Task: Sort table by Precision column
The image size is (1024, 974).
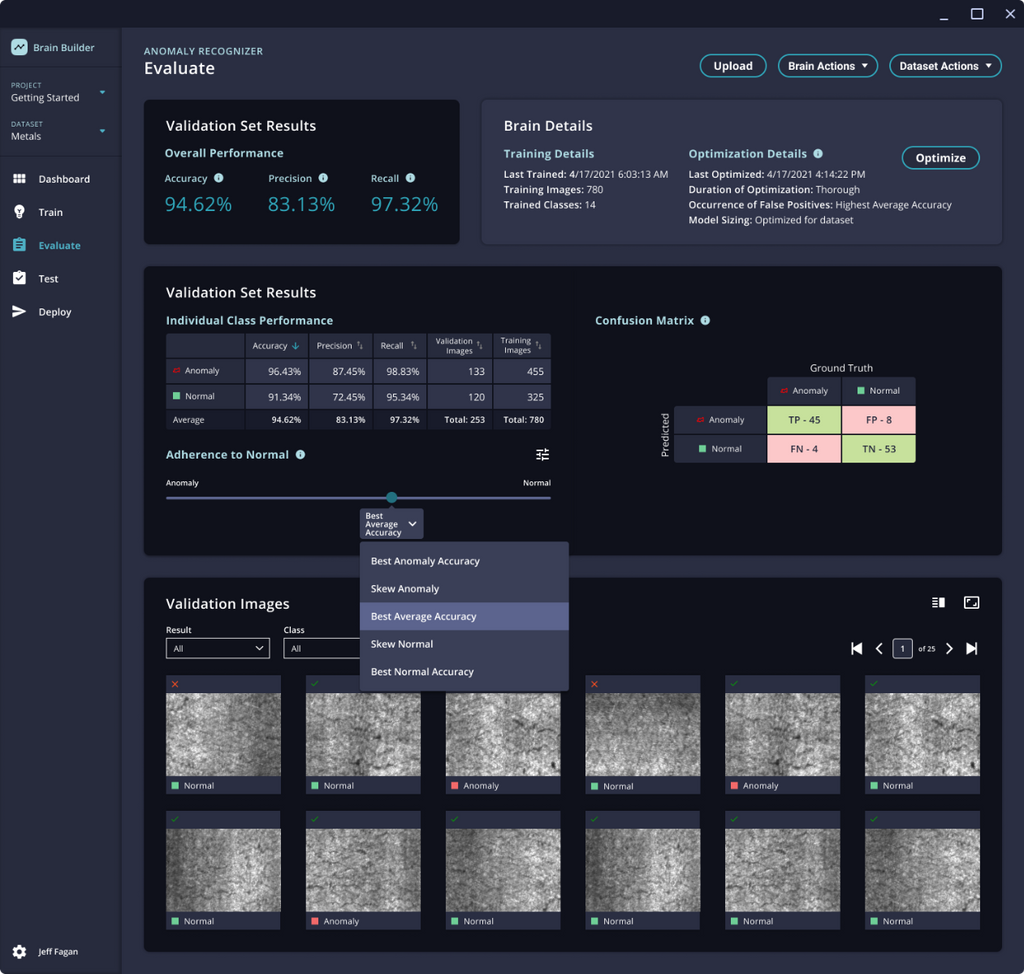Action: [x=340, y=346]
